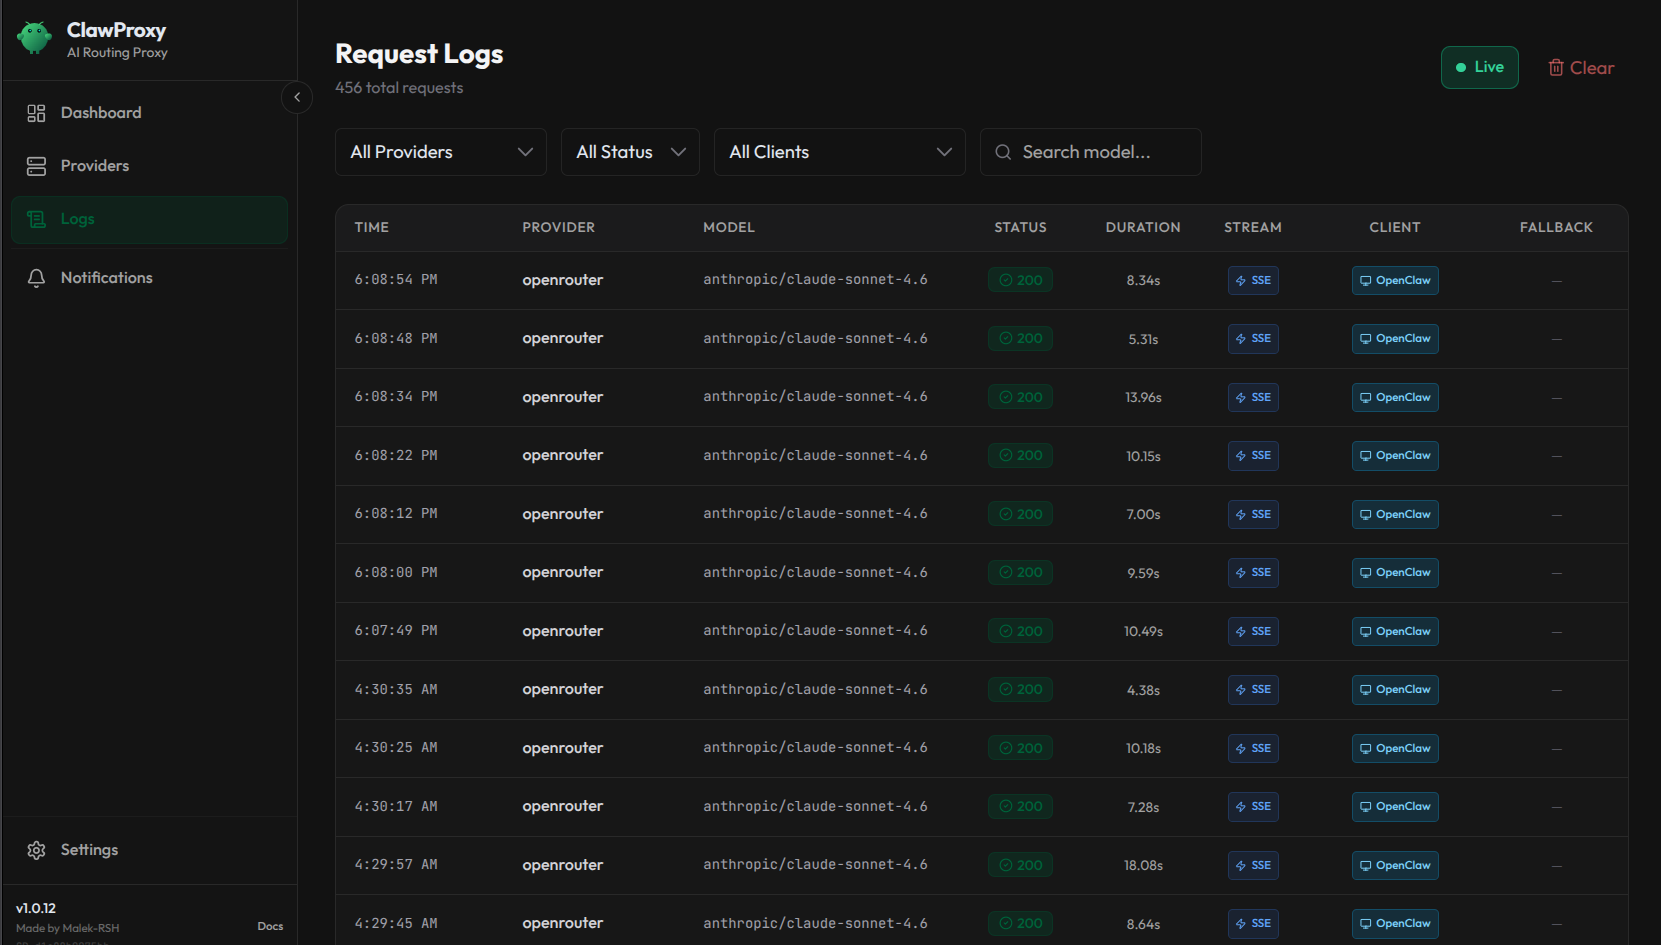Screen dimensions: 1661x945
Task: Click the FALLBACK column header
Action: click(x=1556, y=227)
